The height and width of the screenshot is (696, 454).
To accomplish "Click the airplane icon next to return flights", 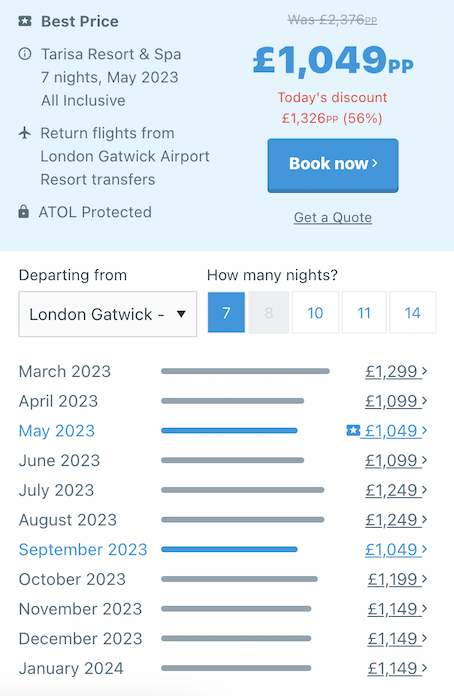I will pos(25,133).
